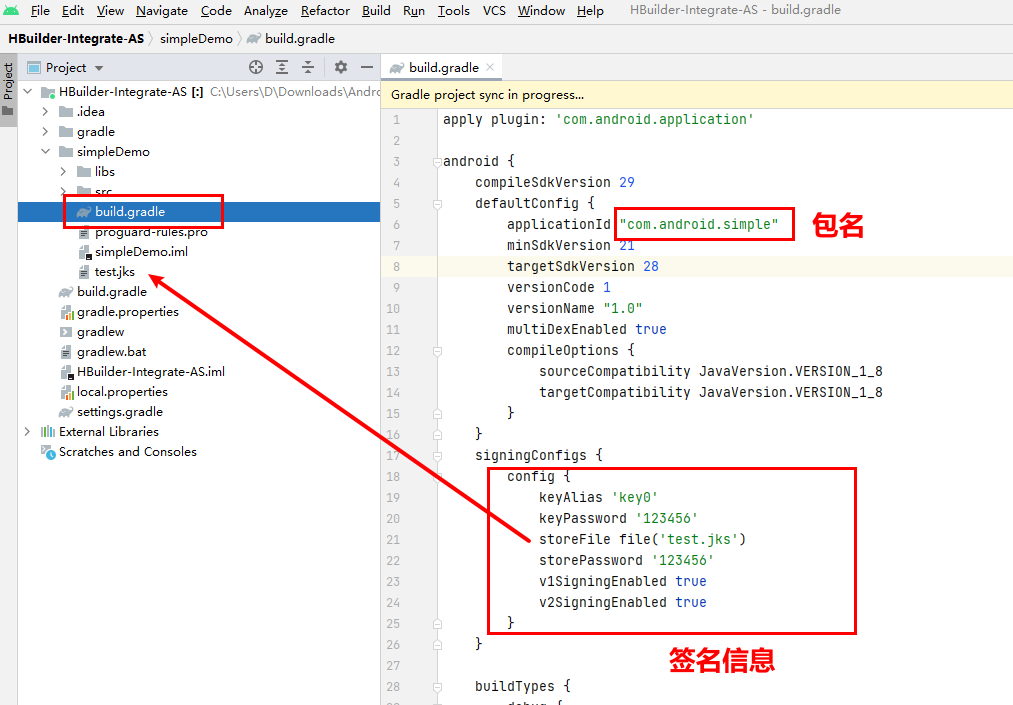This screenshot has width=1013, height=705.
Task: Close the build.gradle editor tab
Action: pos(490,68)
